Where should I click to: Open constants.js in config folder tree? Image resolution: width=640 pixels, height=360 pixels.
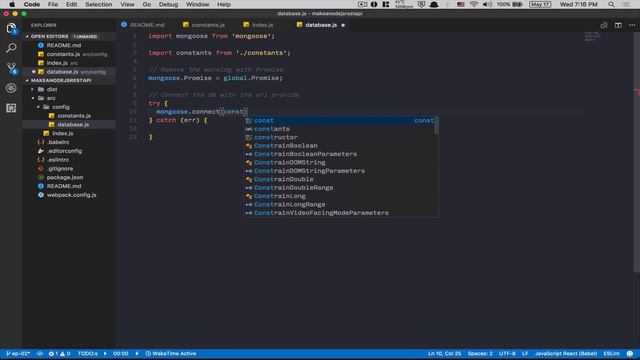(x=74, y=116)
